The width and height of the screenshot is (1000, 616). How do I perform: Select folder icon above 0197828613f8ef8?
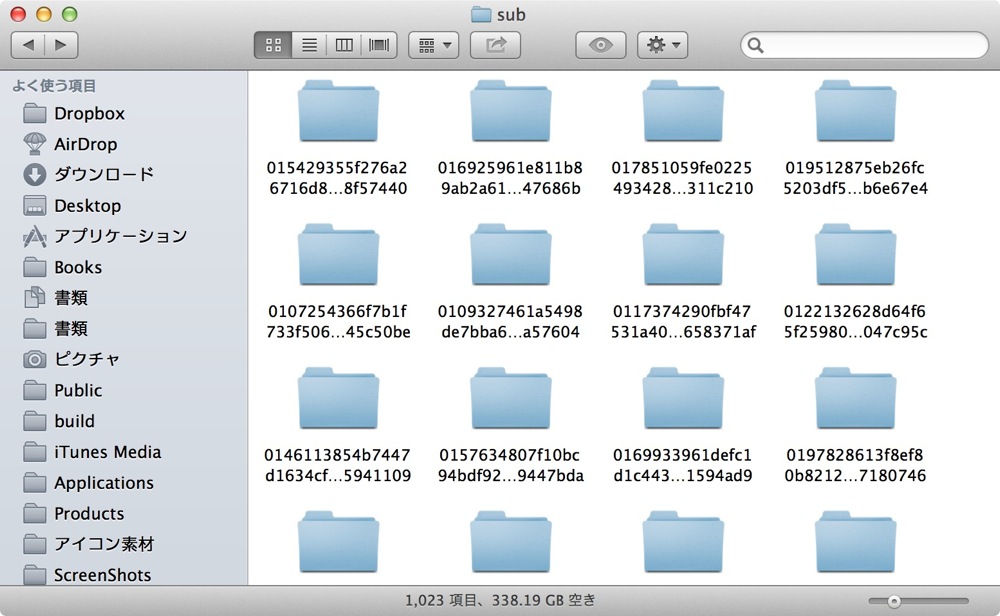point(855,398)
